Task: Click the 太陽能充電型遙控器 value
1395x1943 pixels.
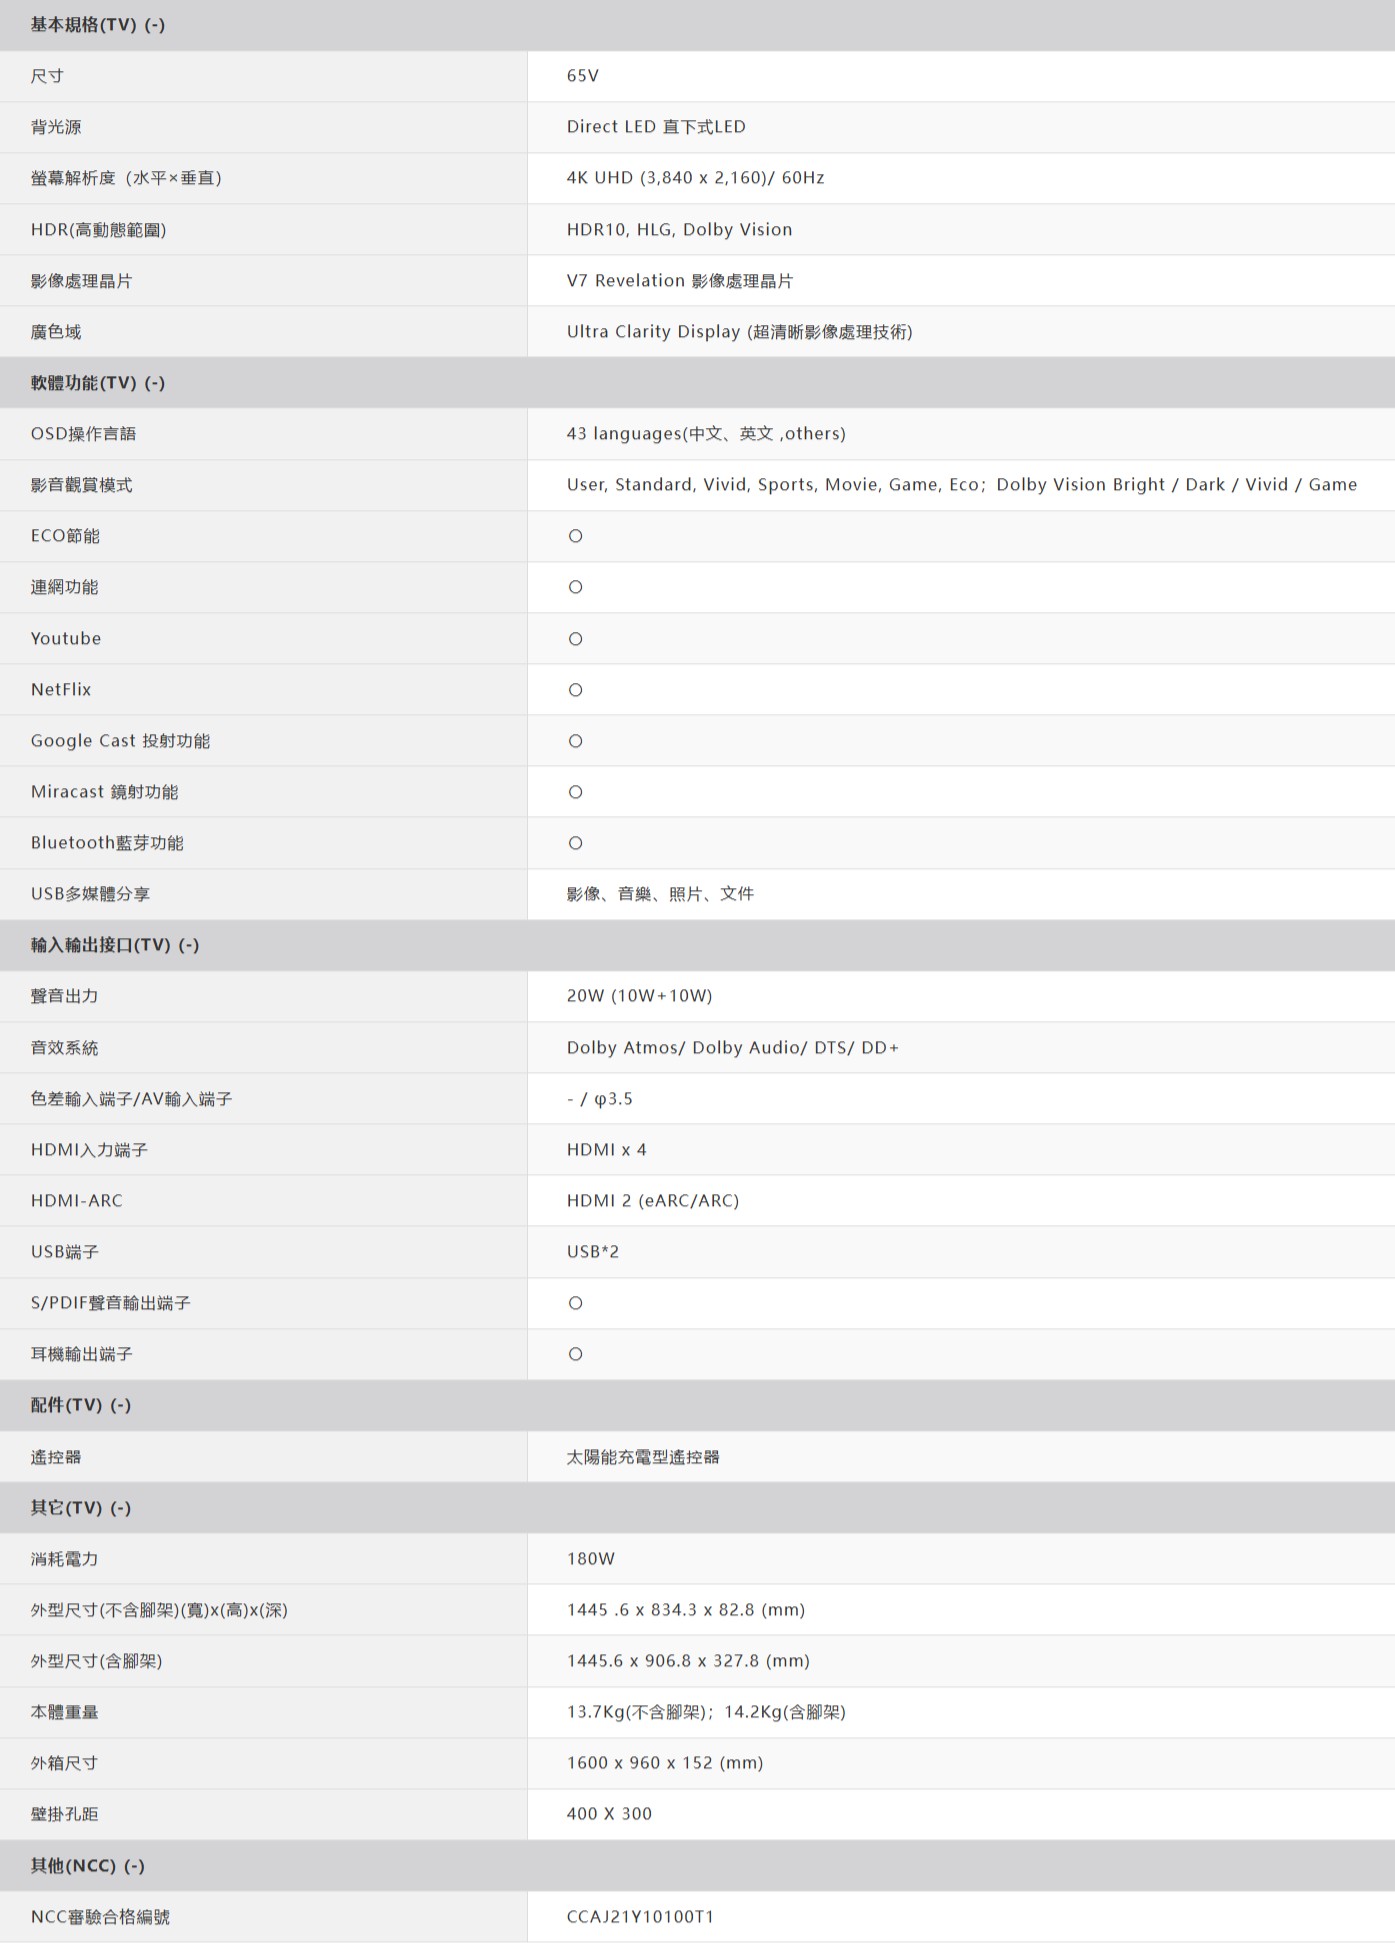Action: pyautogui.click(x=643, y=1457)
